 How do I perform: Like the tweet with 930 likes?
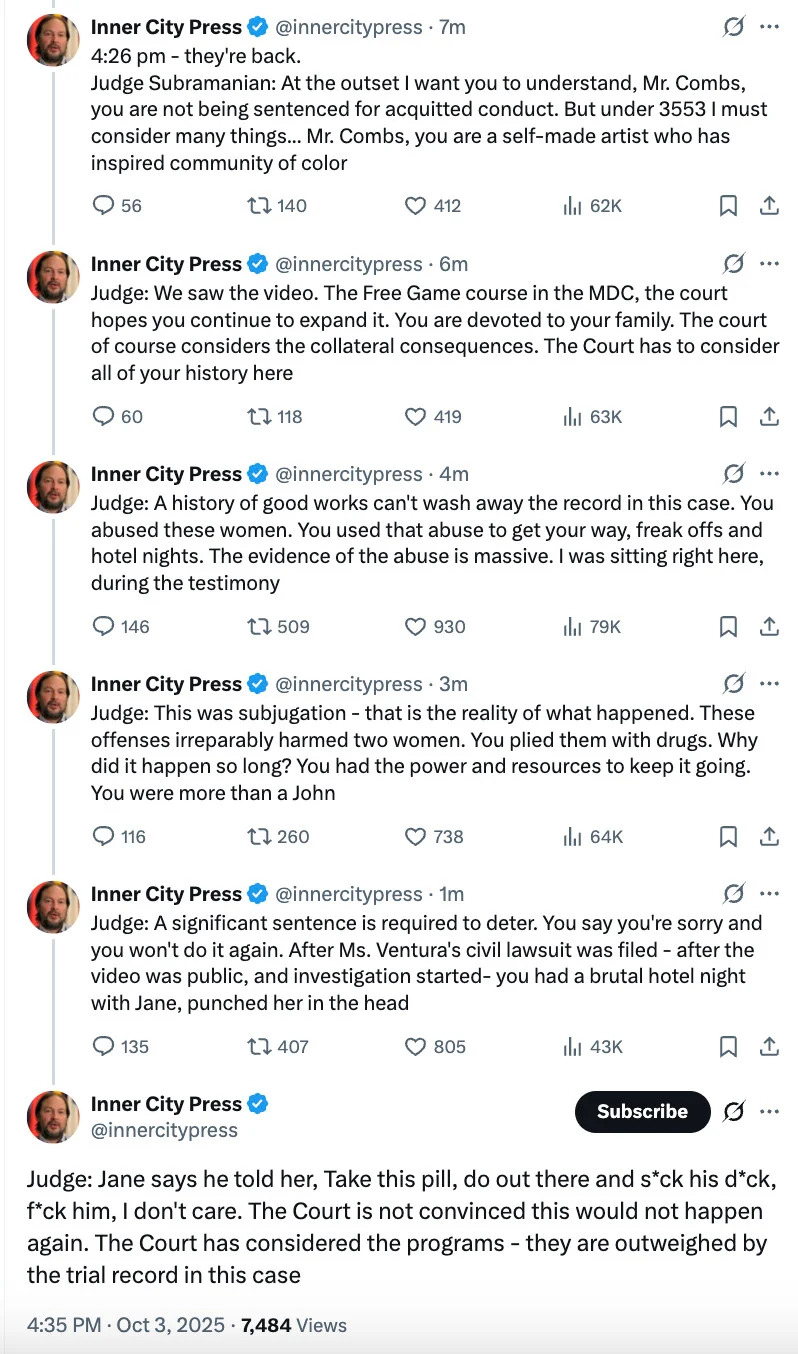pyautogui.click(x=416, y=626)
